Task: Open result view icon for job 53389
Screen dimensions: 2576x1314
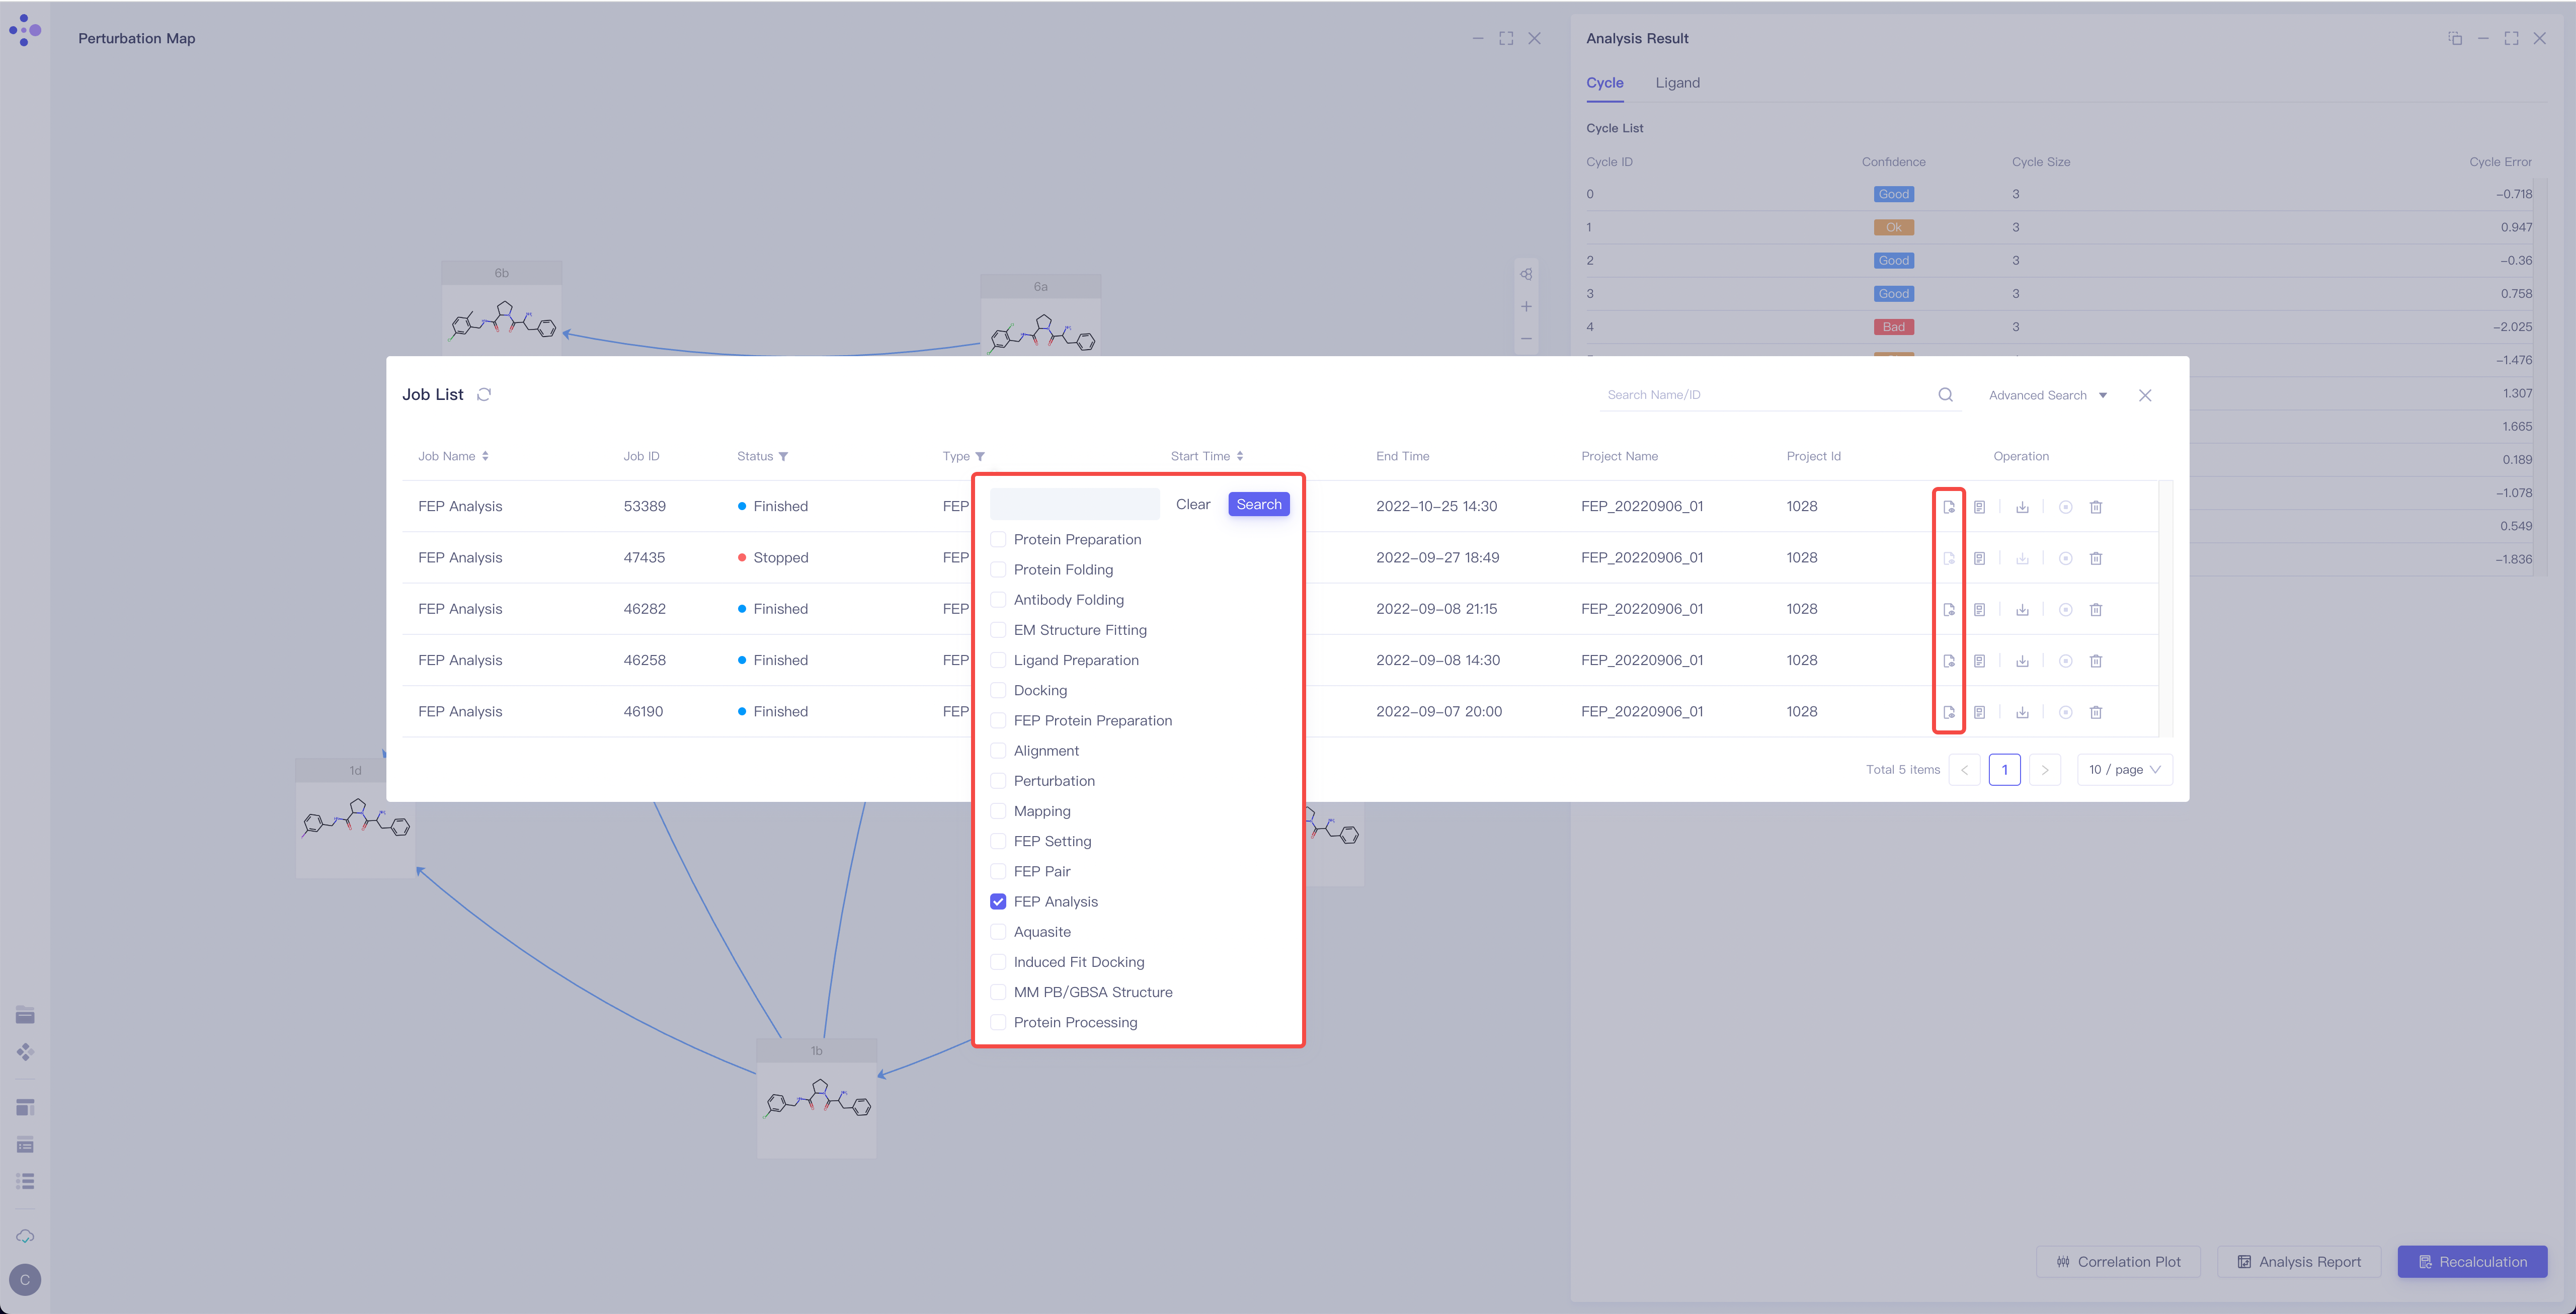Action: click(x=1948, y=507)
